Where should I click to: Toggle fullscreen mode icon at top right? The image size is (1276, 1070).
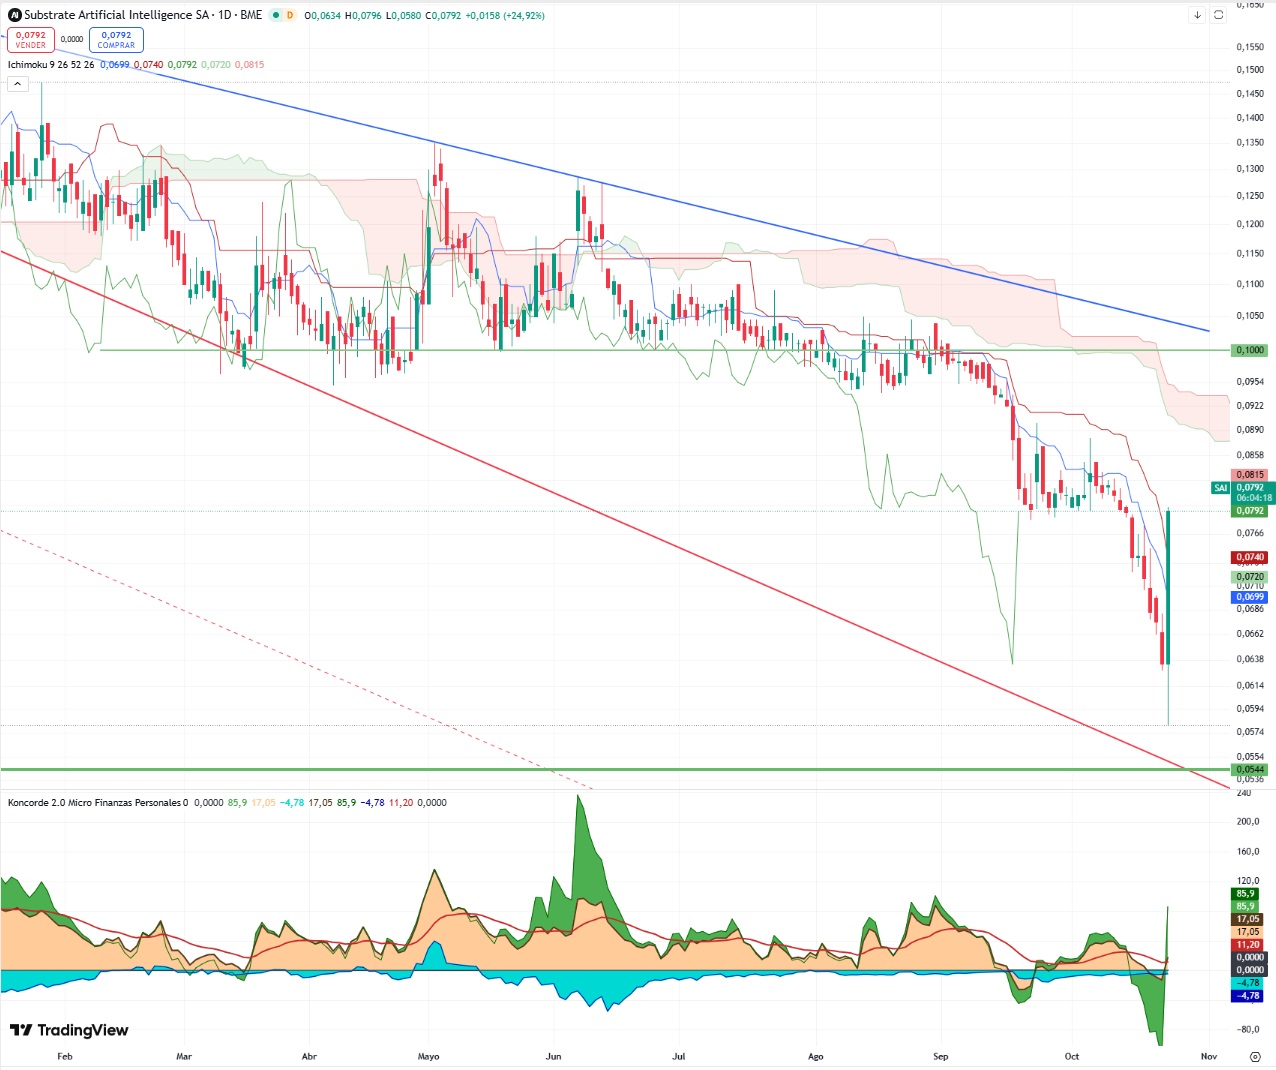[x=1218, y=15]
